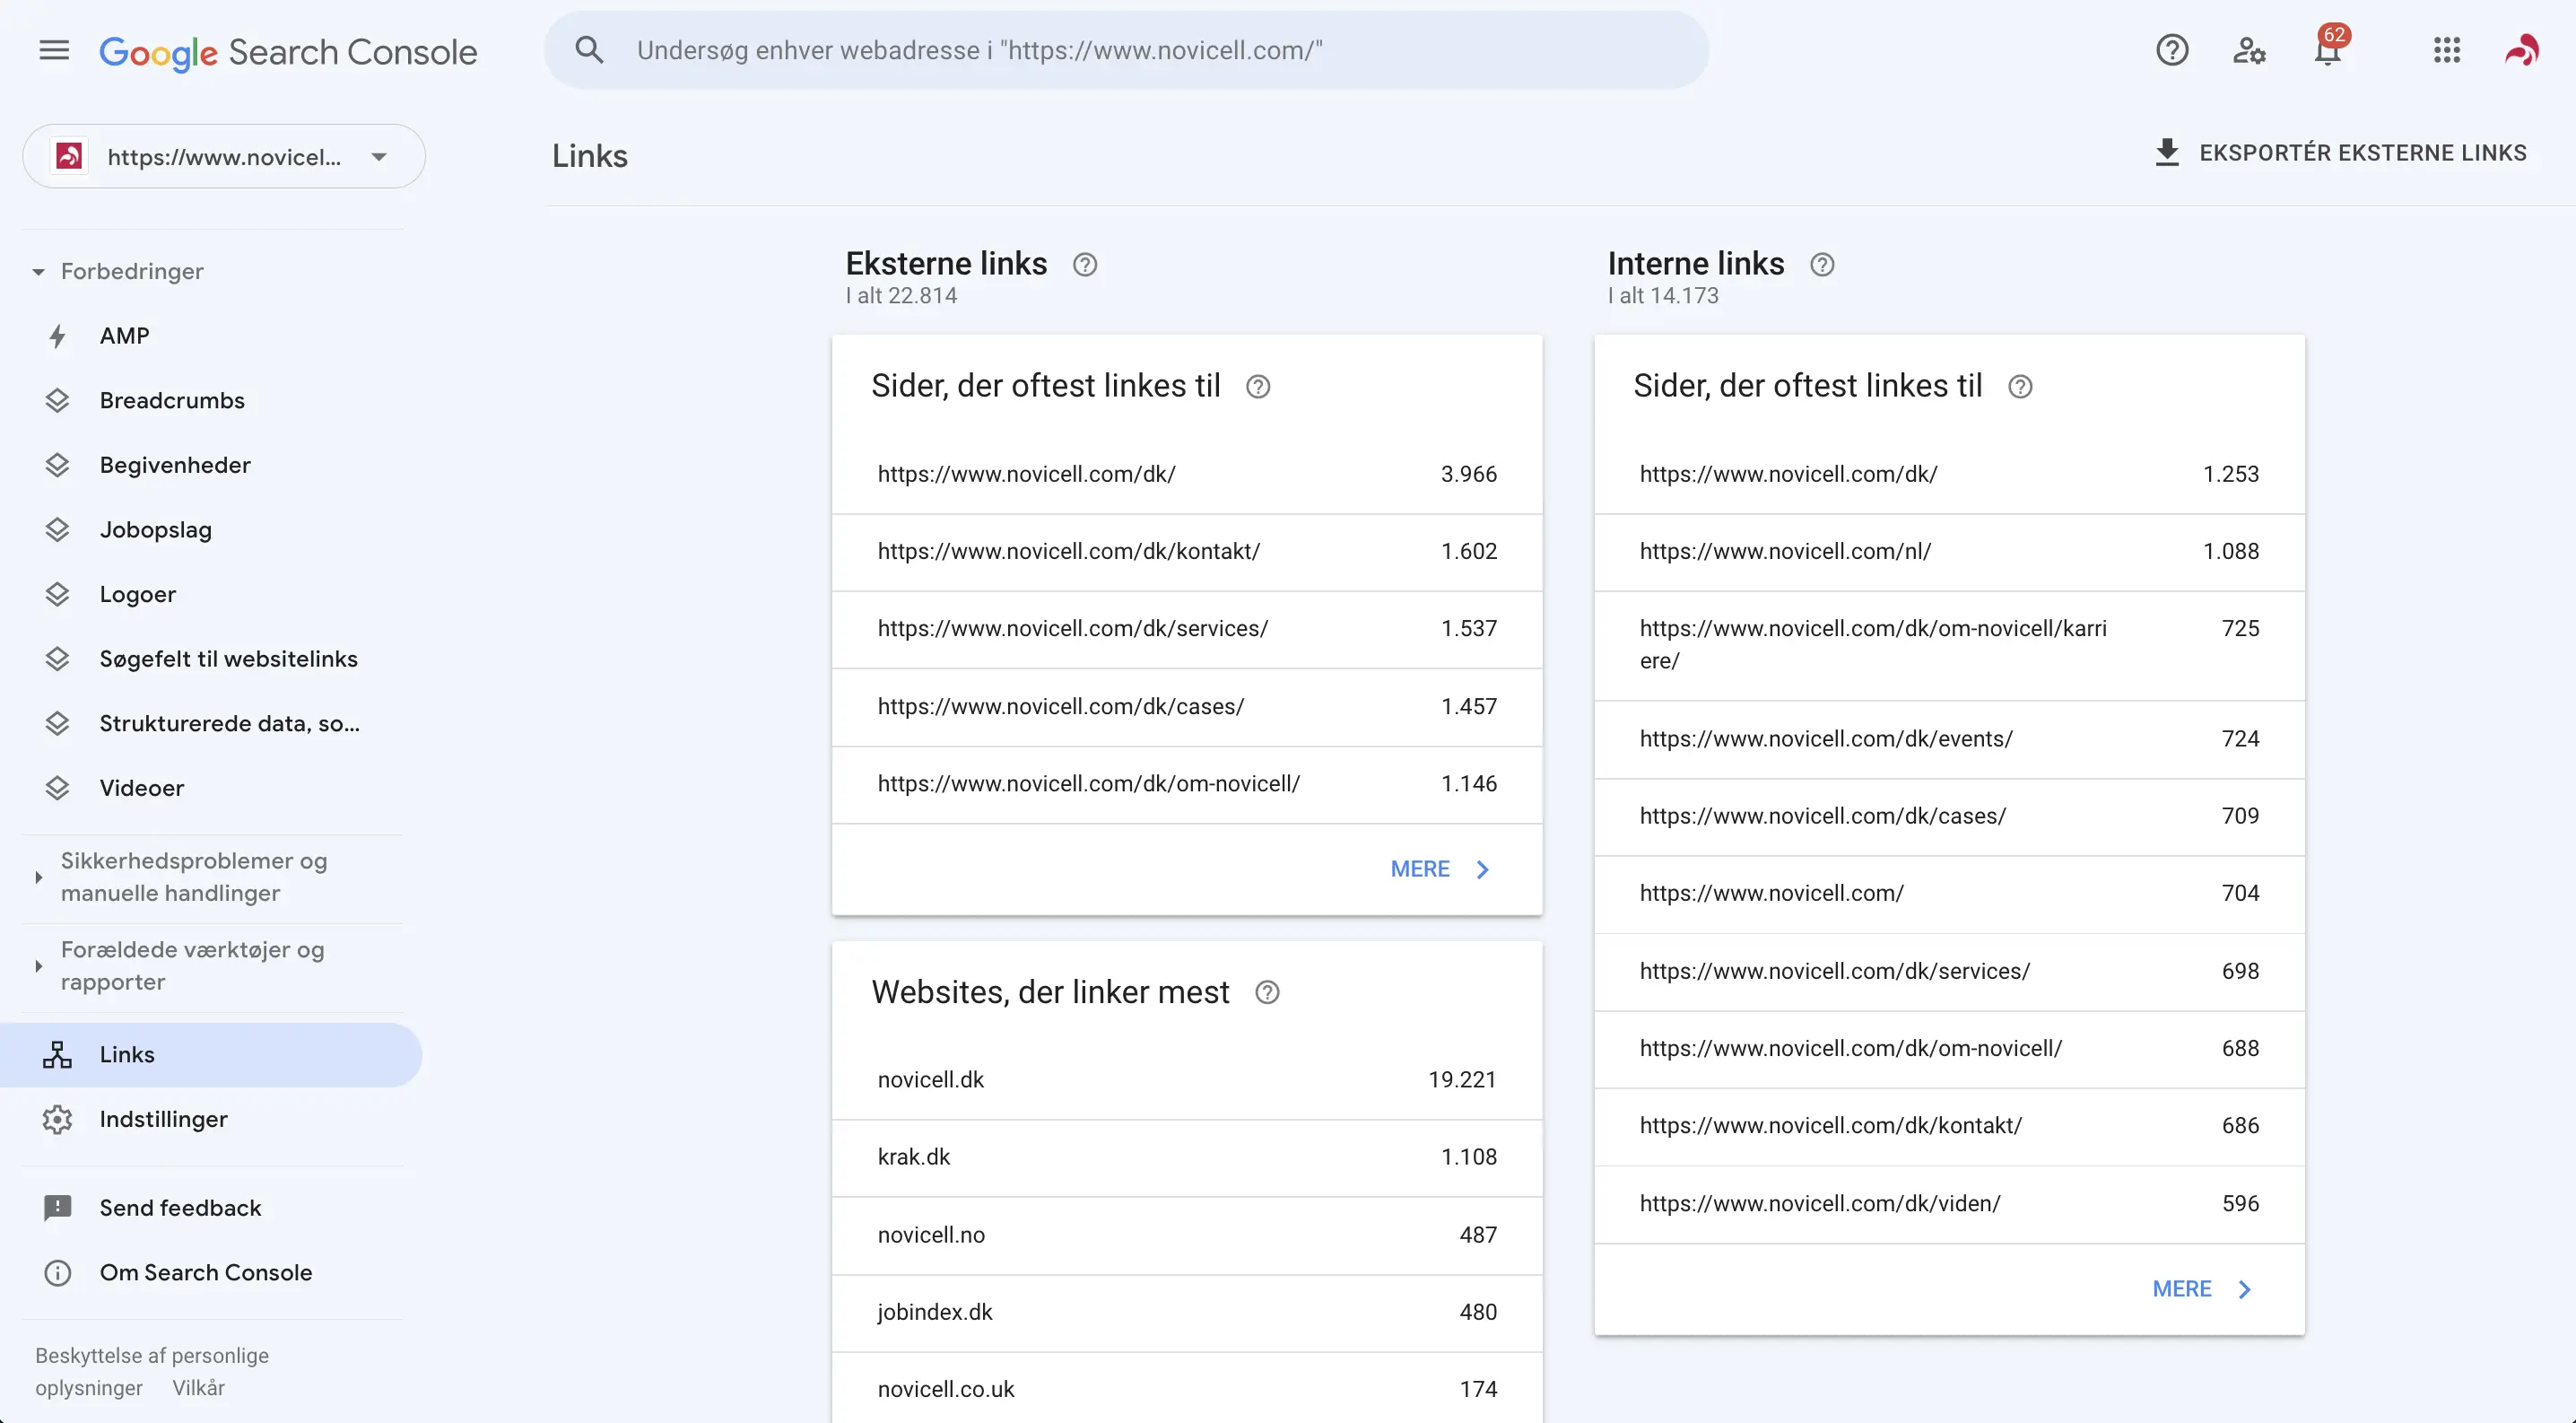Open the account avatar menu
The width and height of the screenshot is (2576, 1423).
click(2522, 50)
